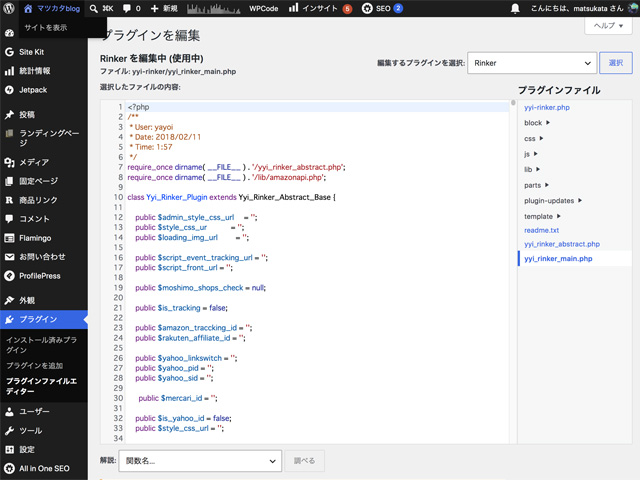Click the plus 新規 icon
The height and width of the screenshot is (480, 640).
click(x=154, y=9)
